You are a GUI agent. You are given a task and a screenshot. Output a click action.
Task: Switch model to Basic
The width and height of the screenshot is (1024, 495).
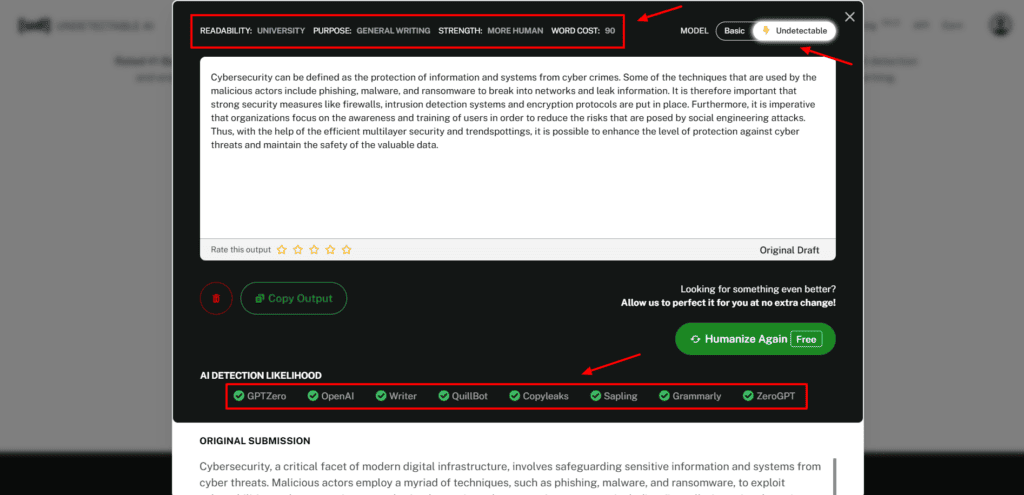pos(734,31)
